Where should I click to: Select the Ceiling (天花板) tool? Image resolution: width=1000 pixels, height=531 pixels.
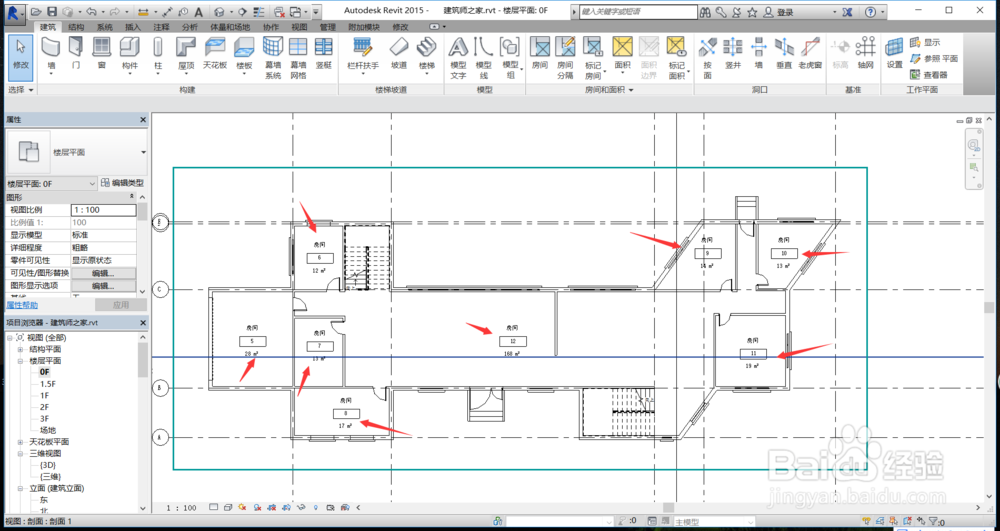(215, 54)
